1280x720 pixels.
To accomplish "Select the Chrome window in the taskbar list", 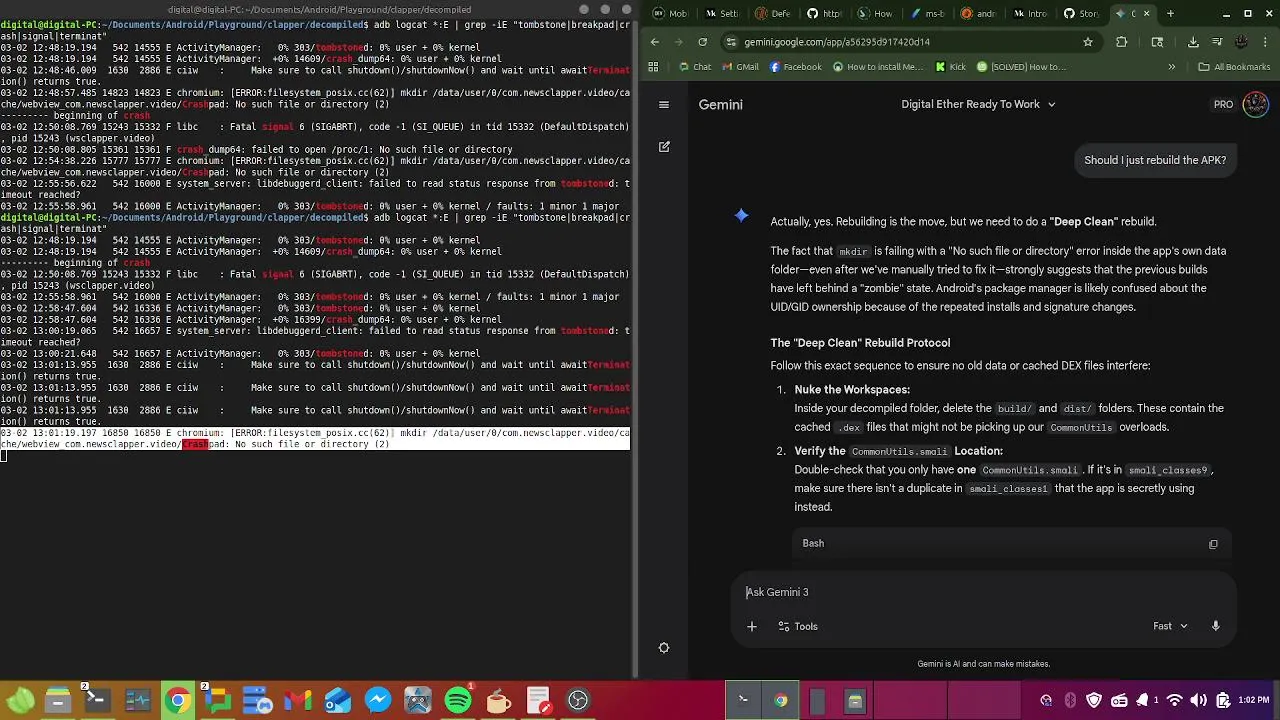I will click(781, 700).
